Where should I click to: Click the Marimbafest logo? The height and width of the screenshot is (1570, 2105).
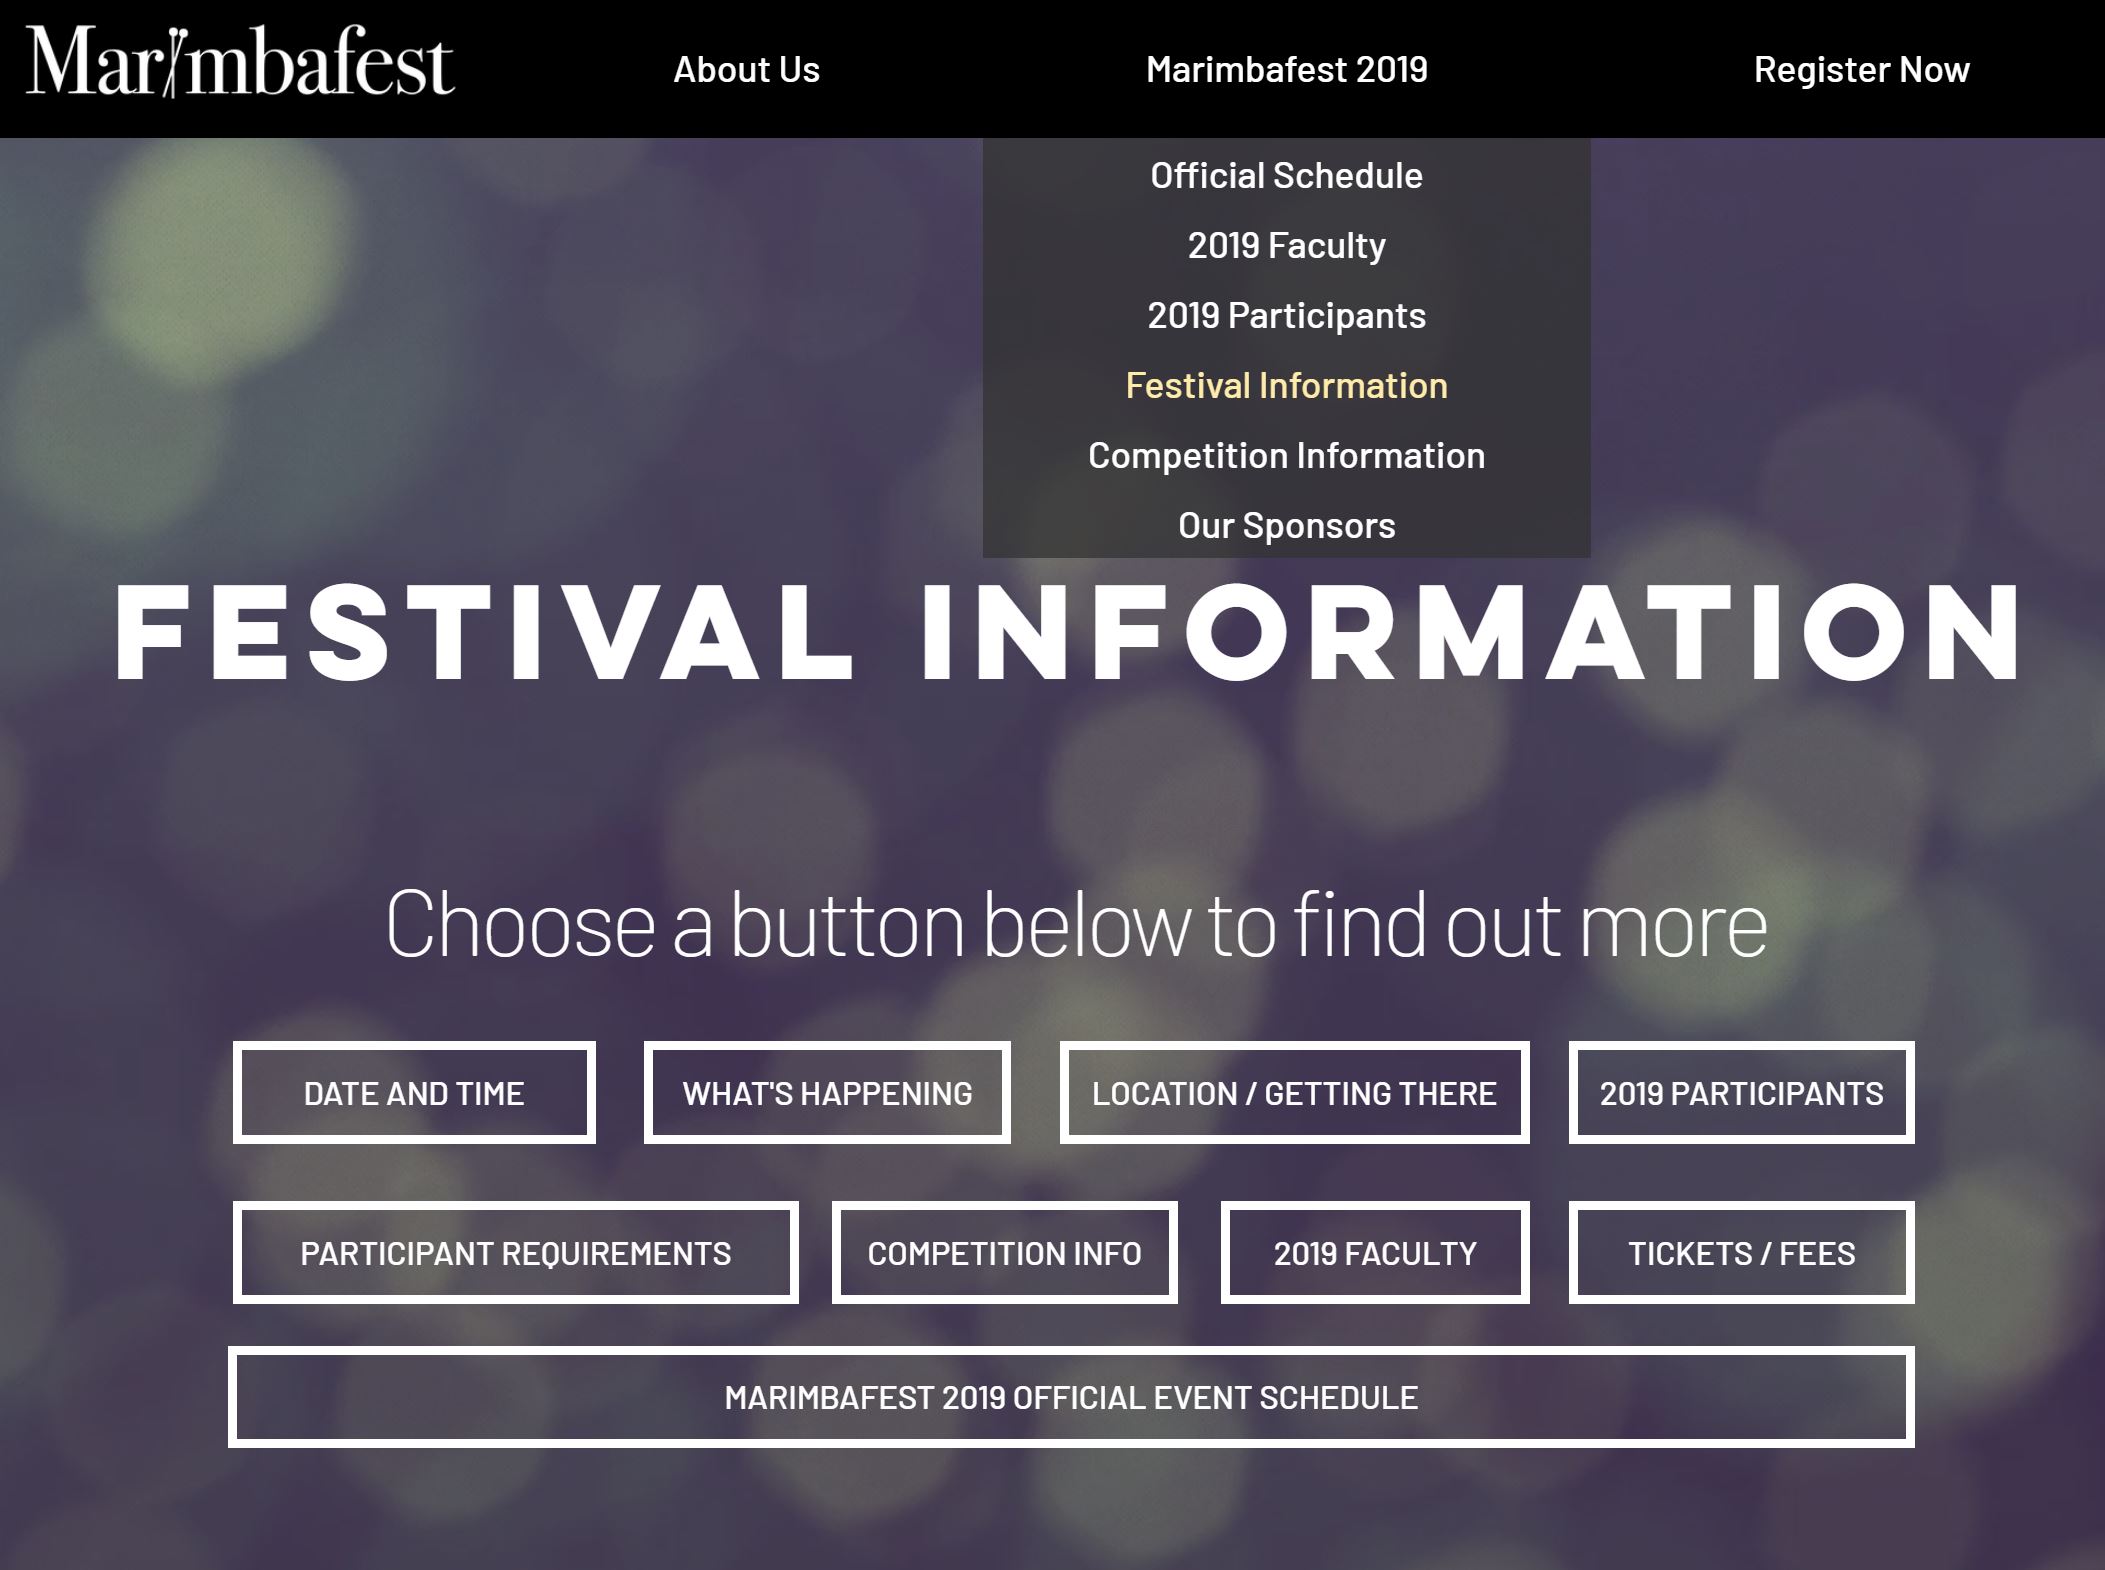pos(240,62)
